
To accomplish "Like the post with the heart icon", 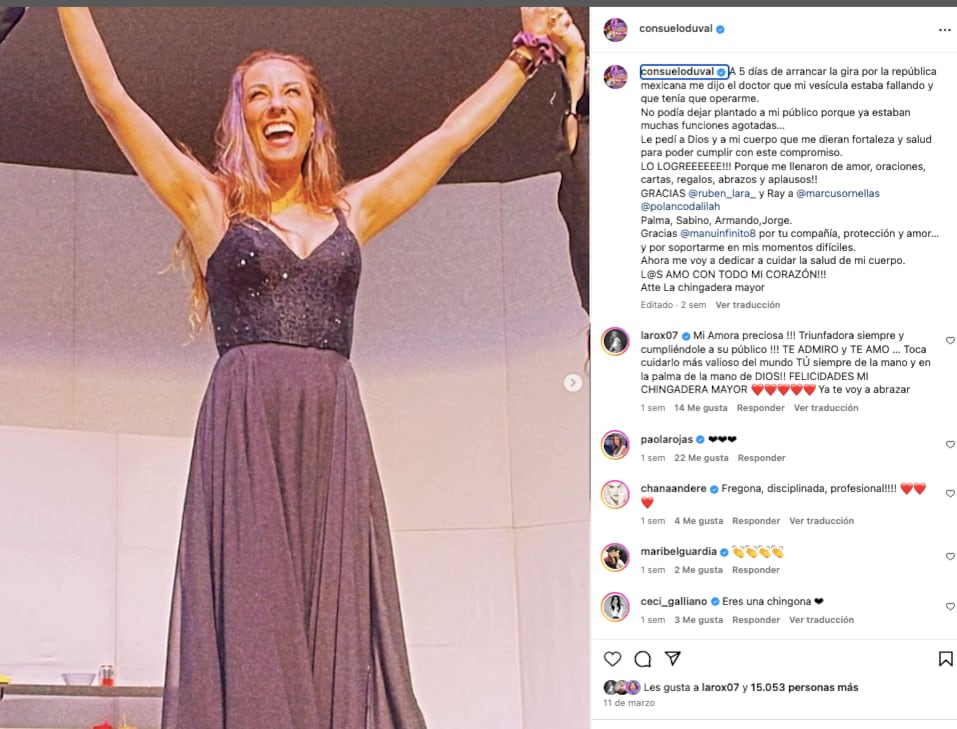I will click(x=613, y=659).
